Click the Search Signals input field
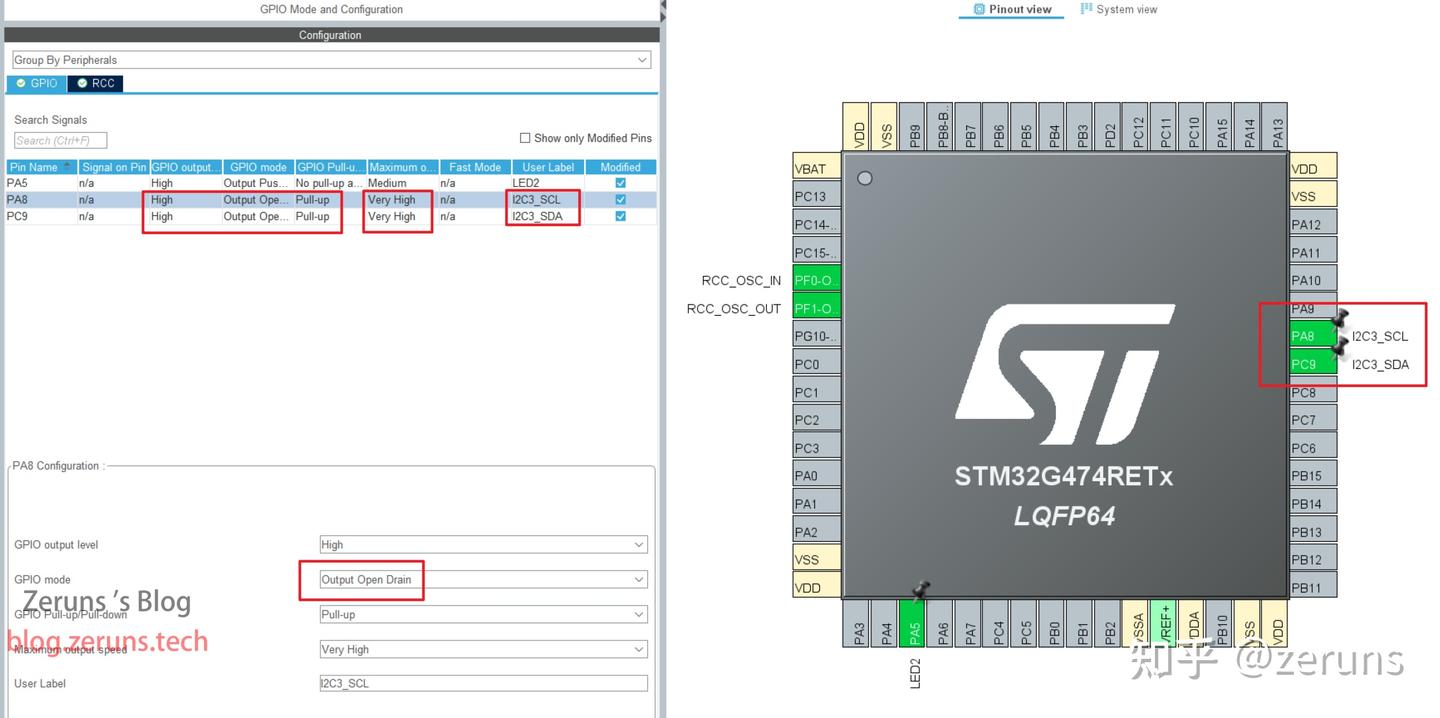 [x=58, y=139]
